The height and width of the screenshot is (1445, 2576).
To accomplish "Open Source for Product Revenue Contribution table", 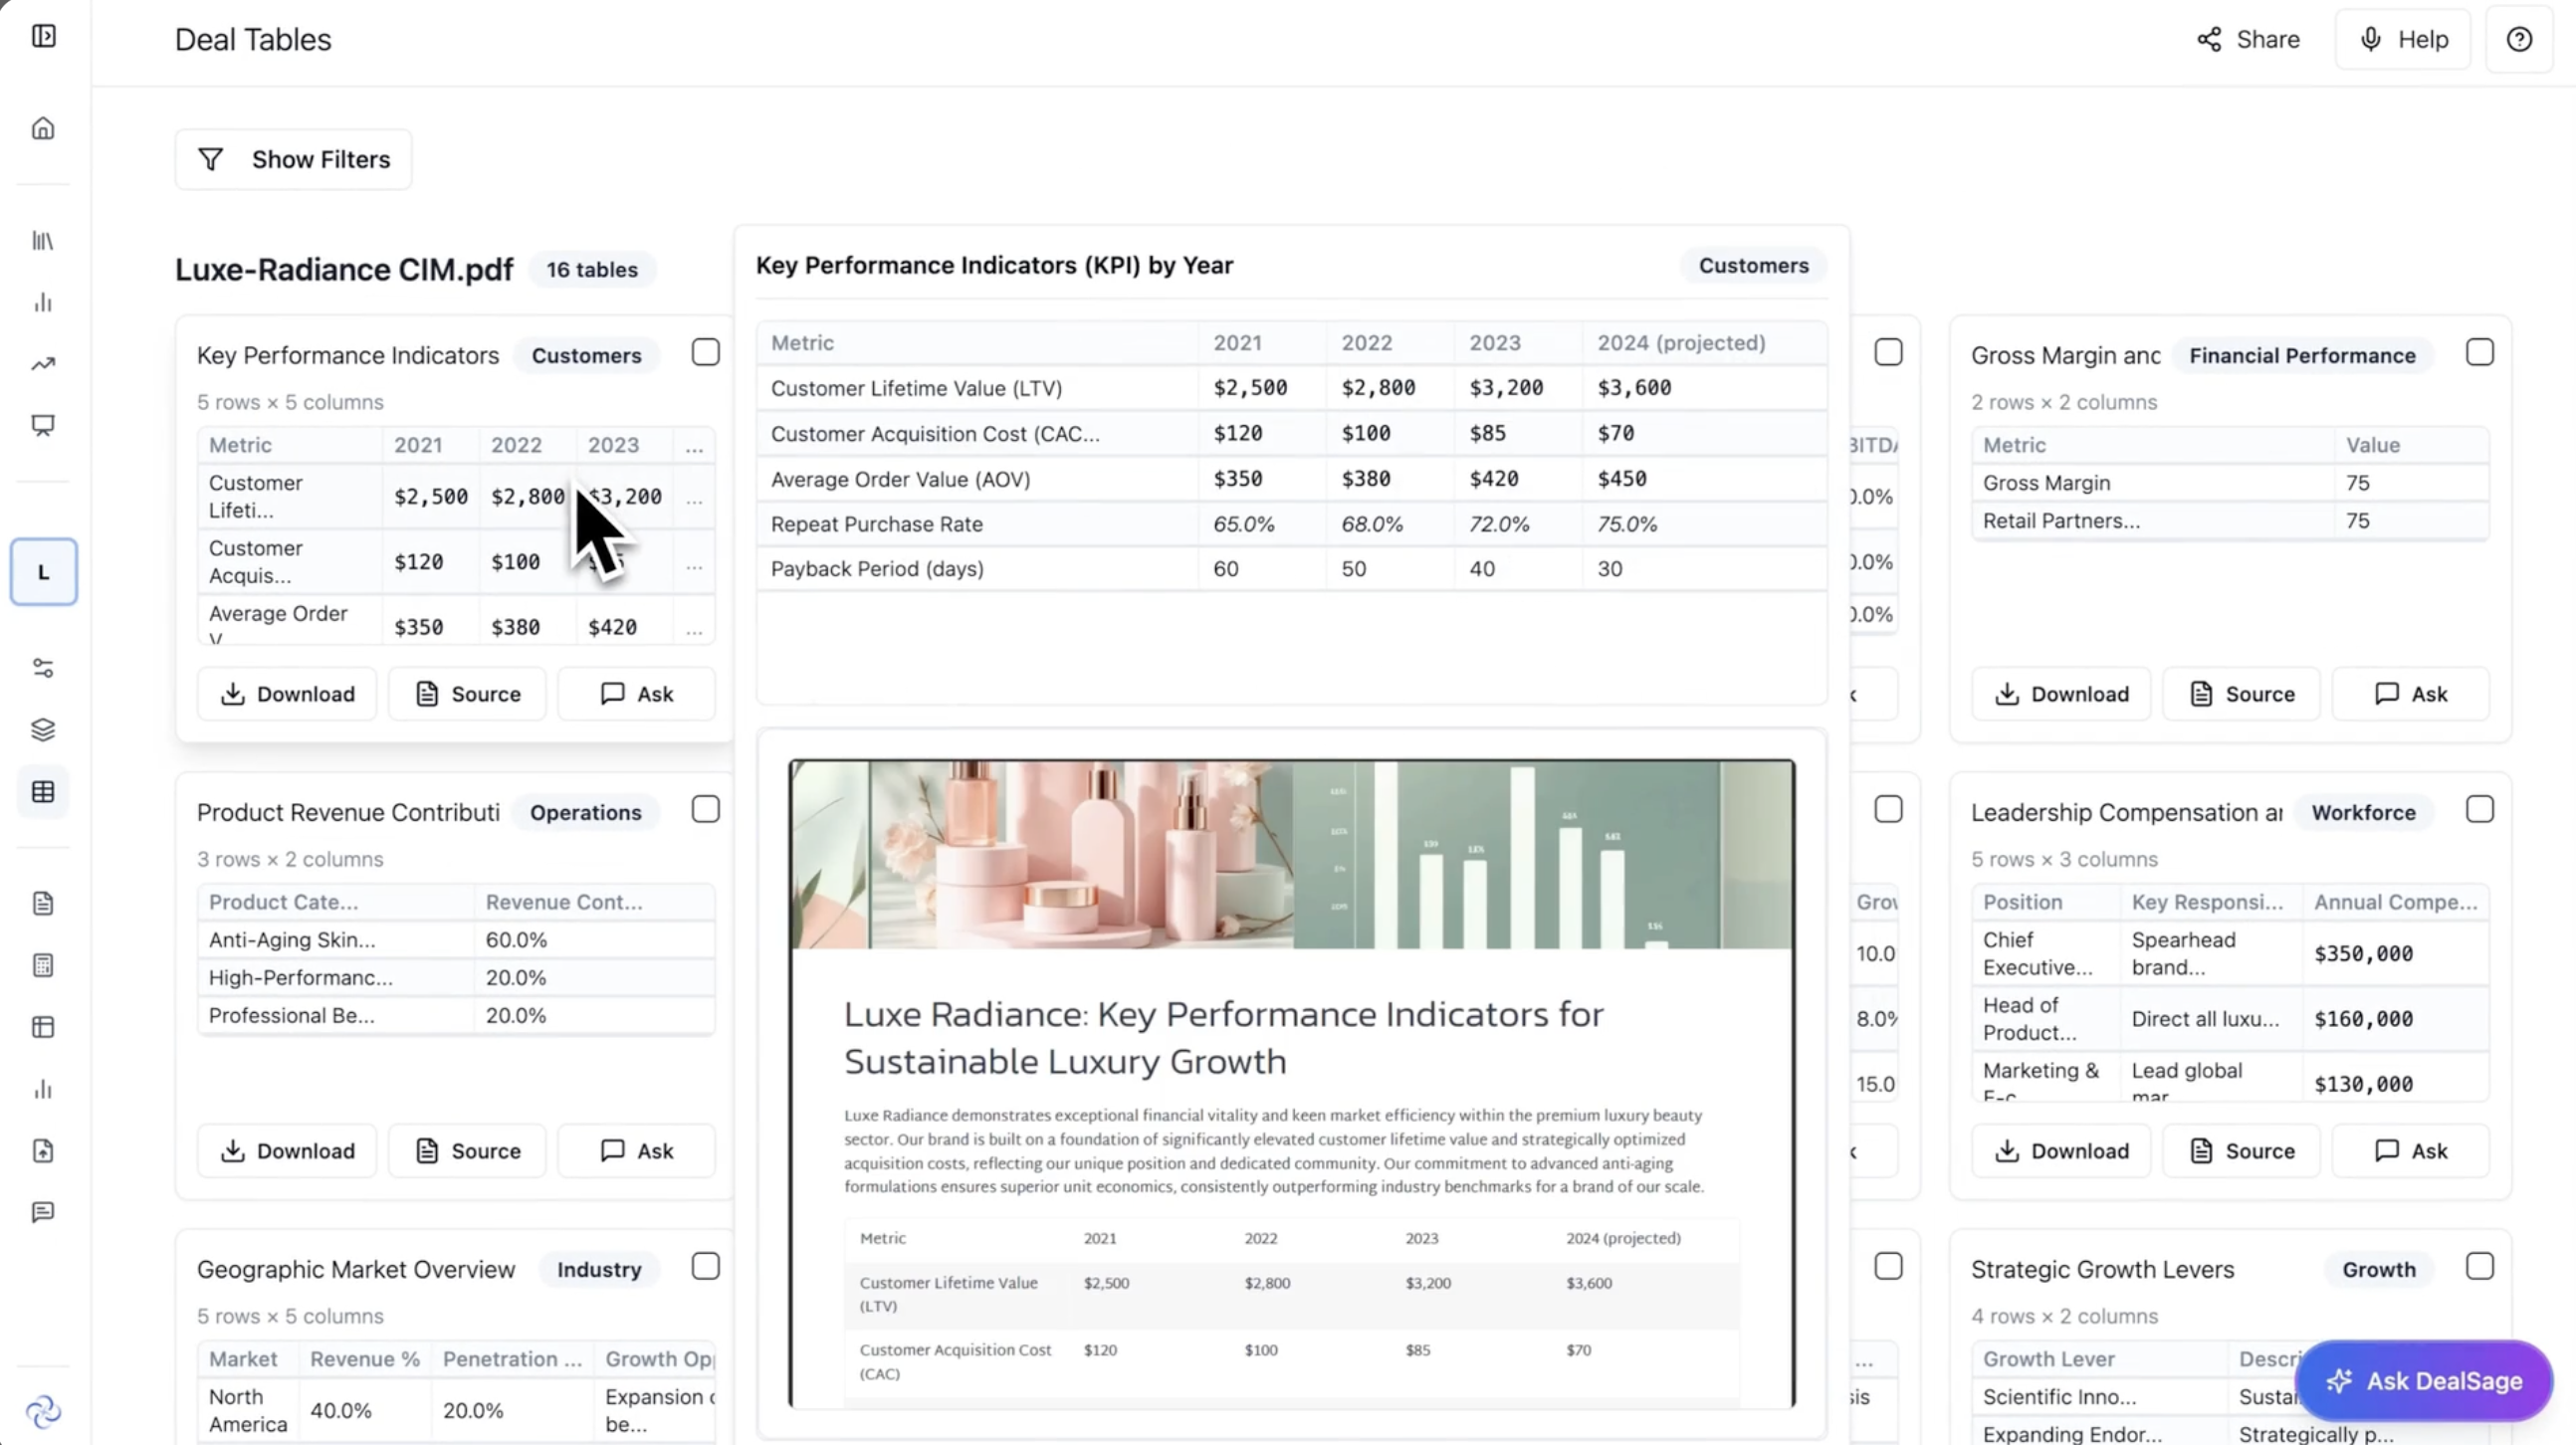I will click(x=467, y=1151).
